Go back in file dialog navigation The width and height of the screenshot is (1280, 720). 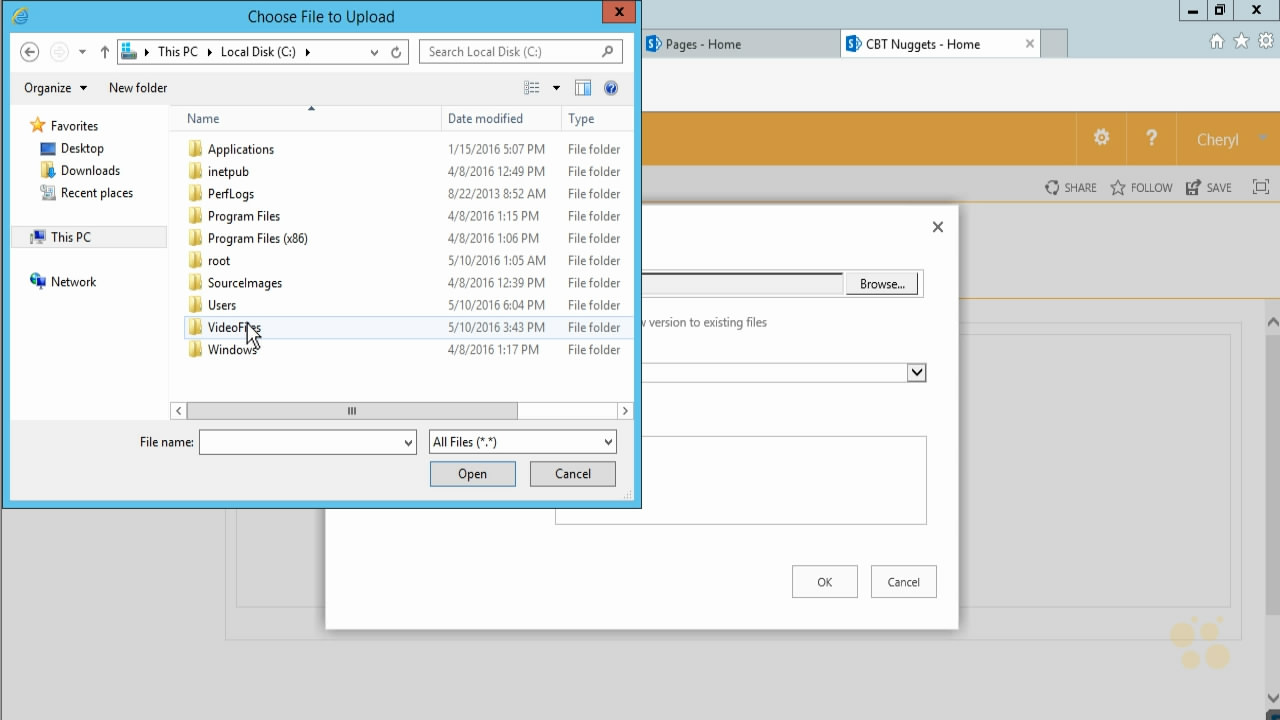[29, 52]
